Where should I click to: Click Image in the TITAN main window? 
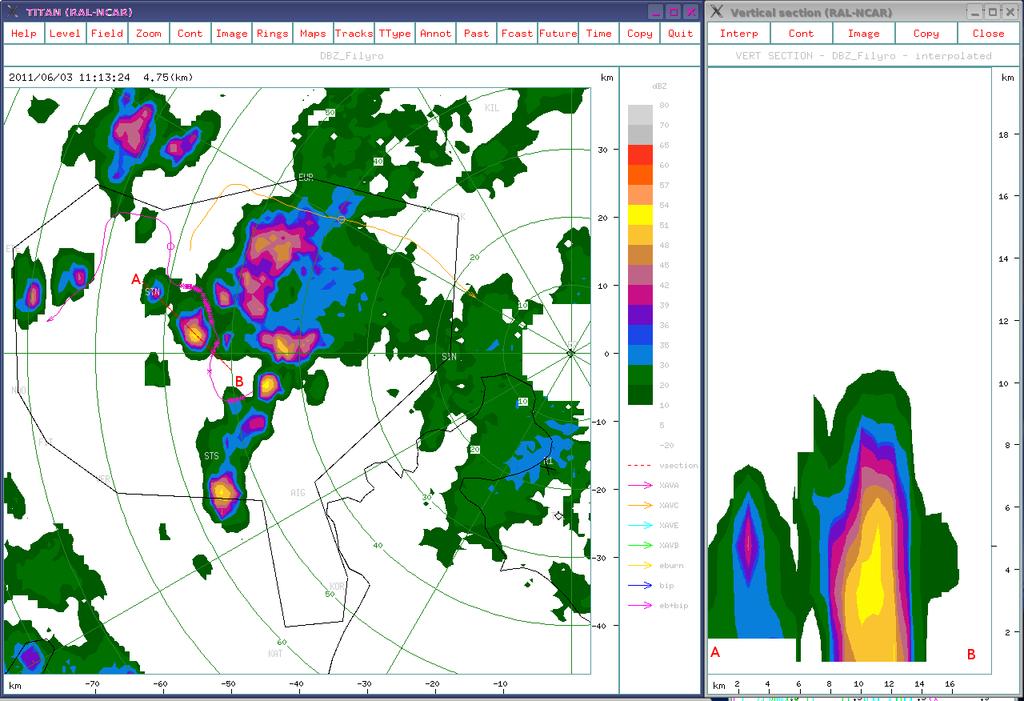(231, 33)
